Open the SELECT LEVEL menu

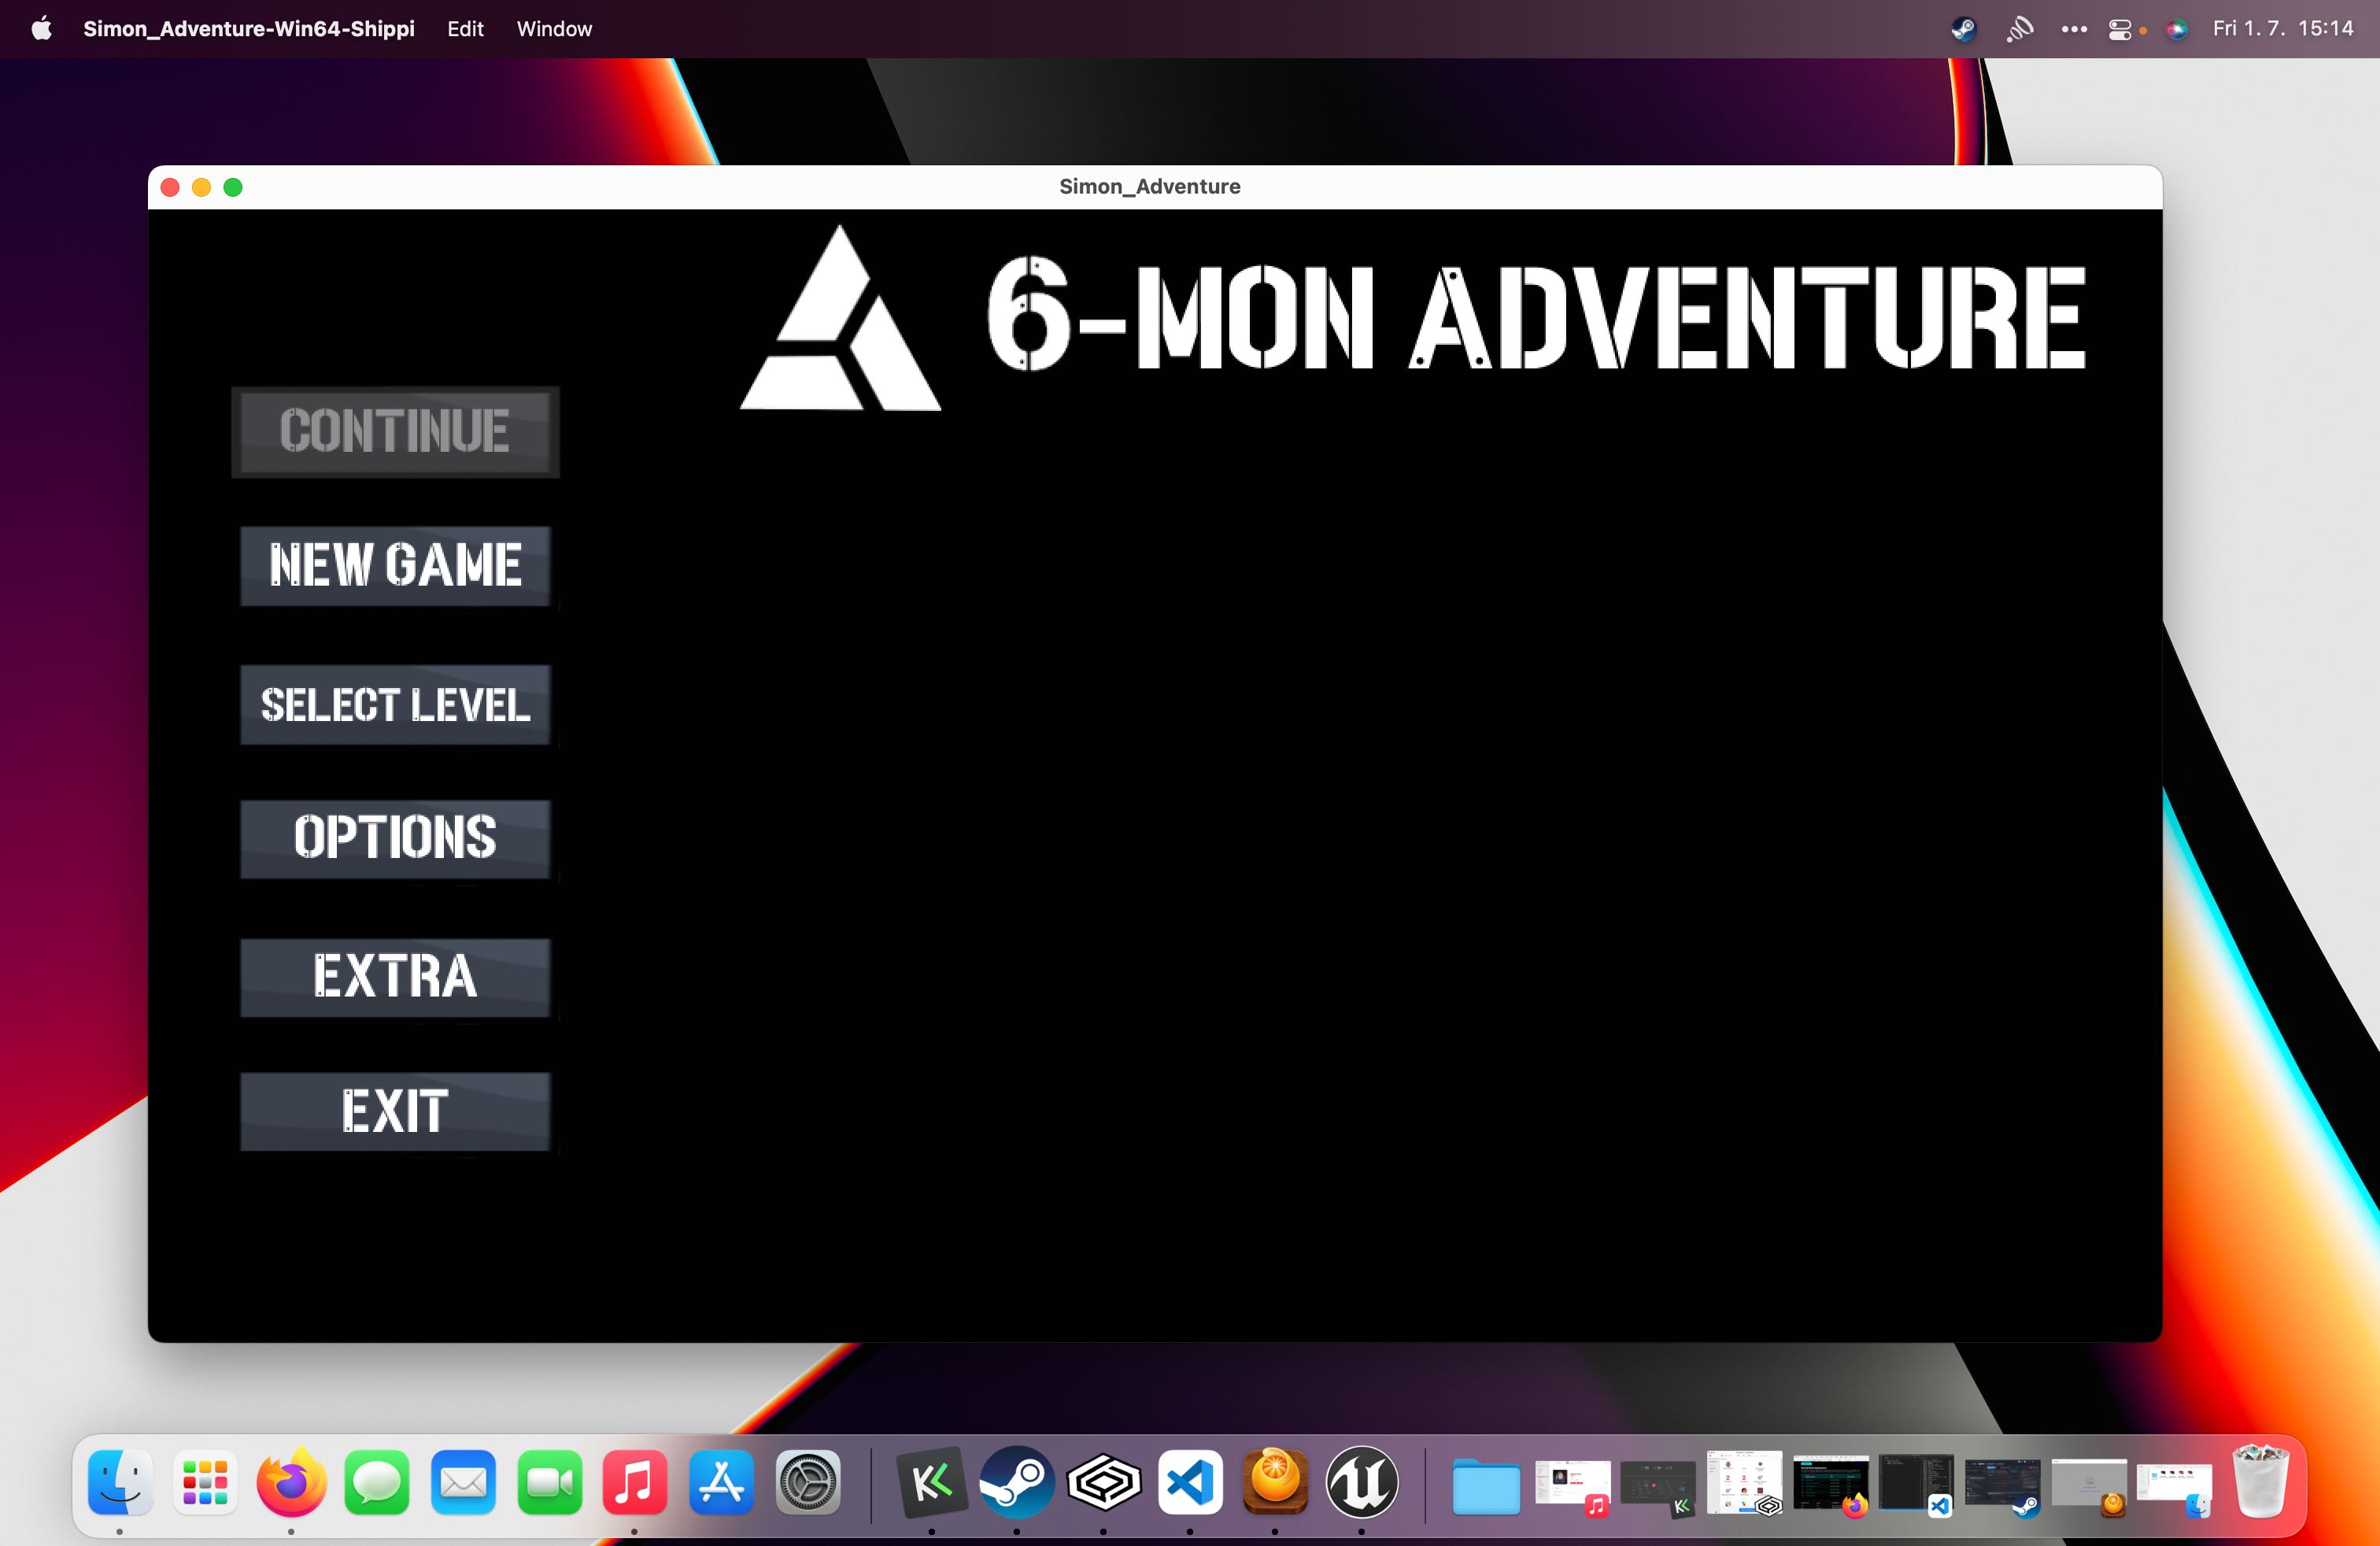395,705
